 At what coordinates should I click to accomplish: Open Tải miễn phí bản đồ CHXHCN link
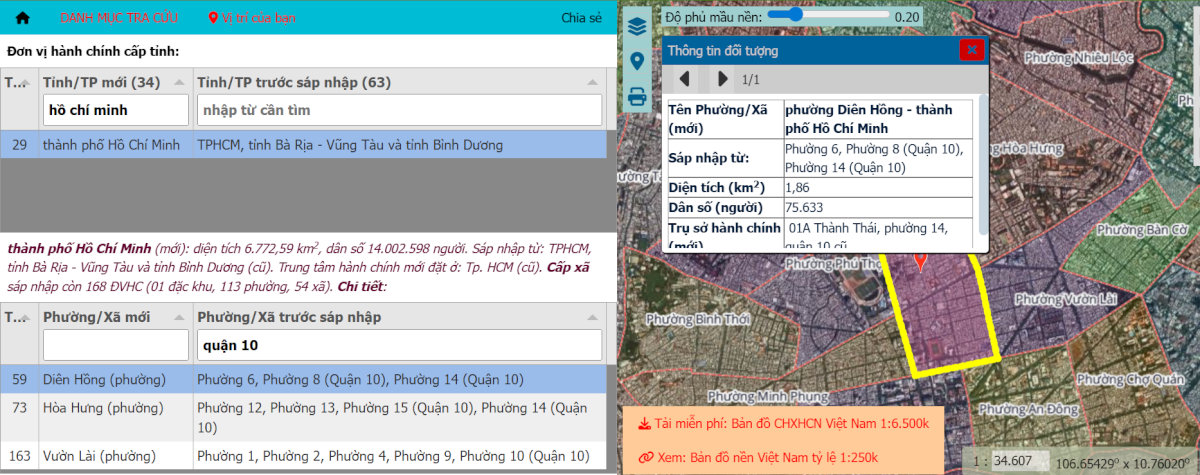click(787, 424)
